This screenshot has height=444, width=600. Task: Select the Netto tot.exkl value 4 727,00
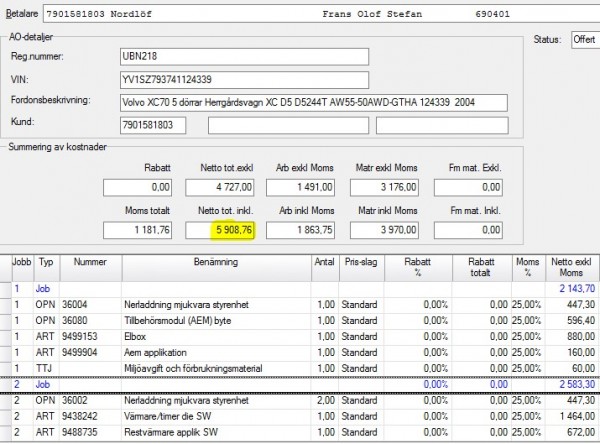[220, 188]
